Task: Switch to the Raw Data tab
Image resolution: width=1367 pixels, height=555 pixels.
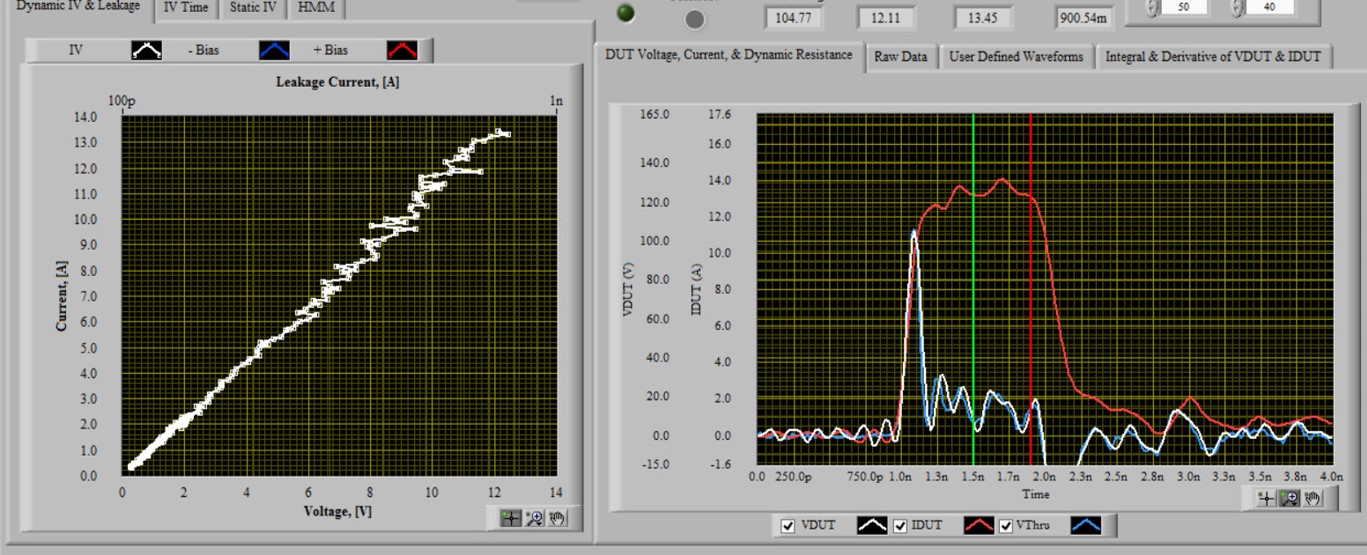Action: (901, 57)
